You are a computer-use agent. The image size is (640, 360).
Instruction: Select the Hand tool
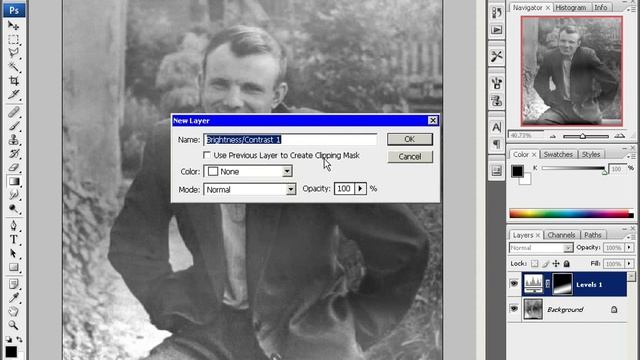(13, 312)
